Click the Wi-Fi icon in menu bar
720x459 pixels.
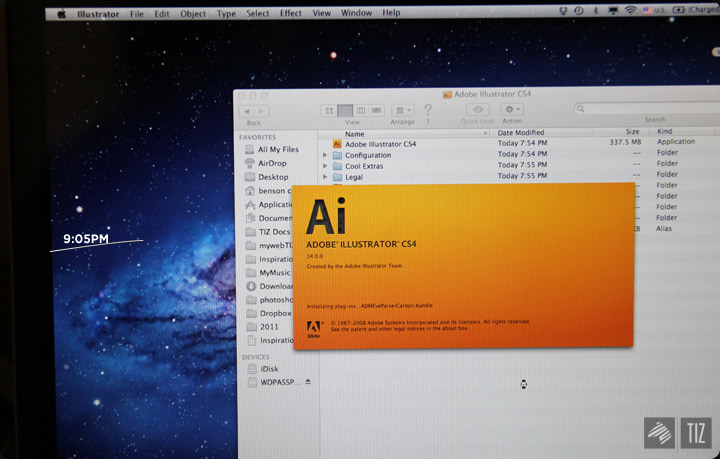pyautogui.click(x=631, y=11)
